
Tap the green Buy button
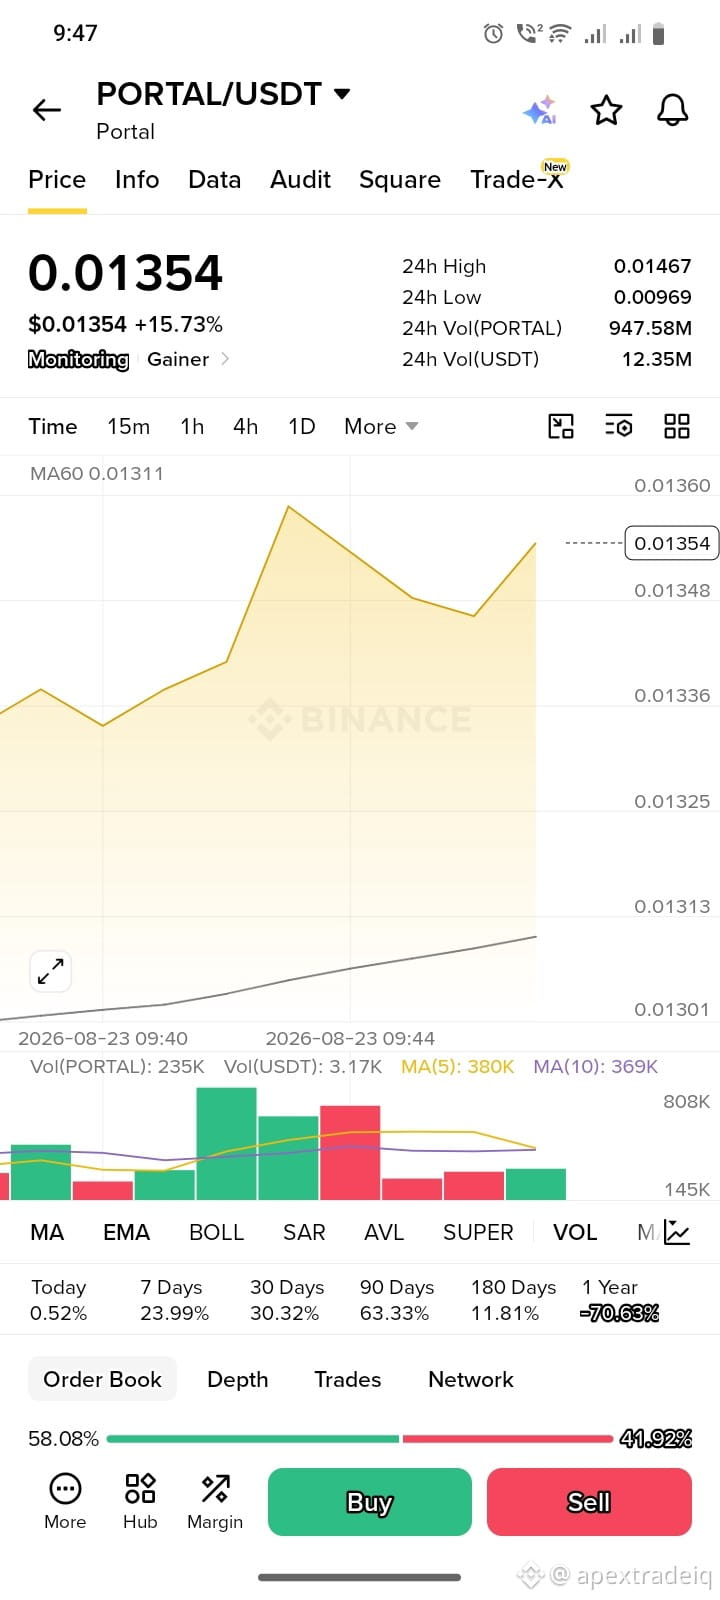click(x=369, y=1502)
